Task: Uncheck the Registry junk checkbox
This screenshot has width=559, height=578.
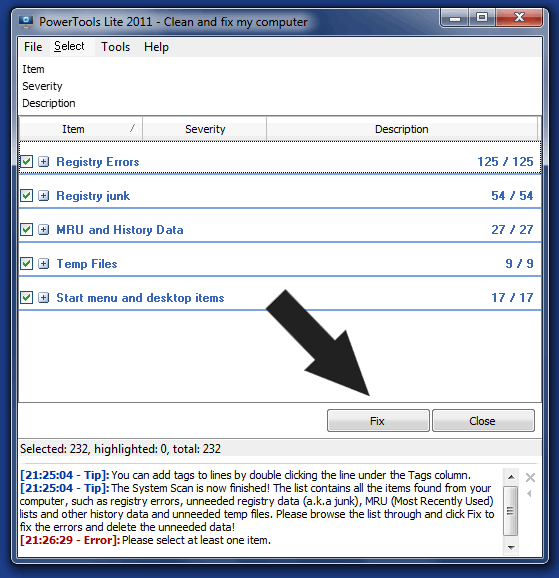Action: point(27,195)
